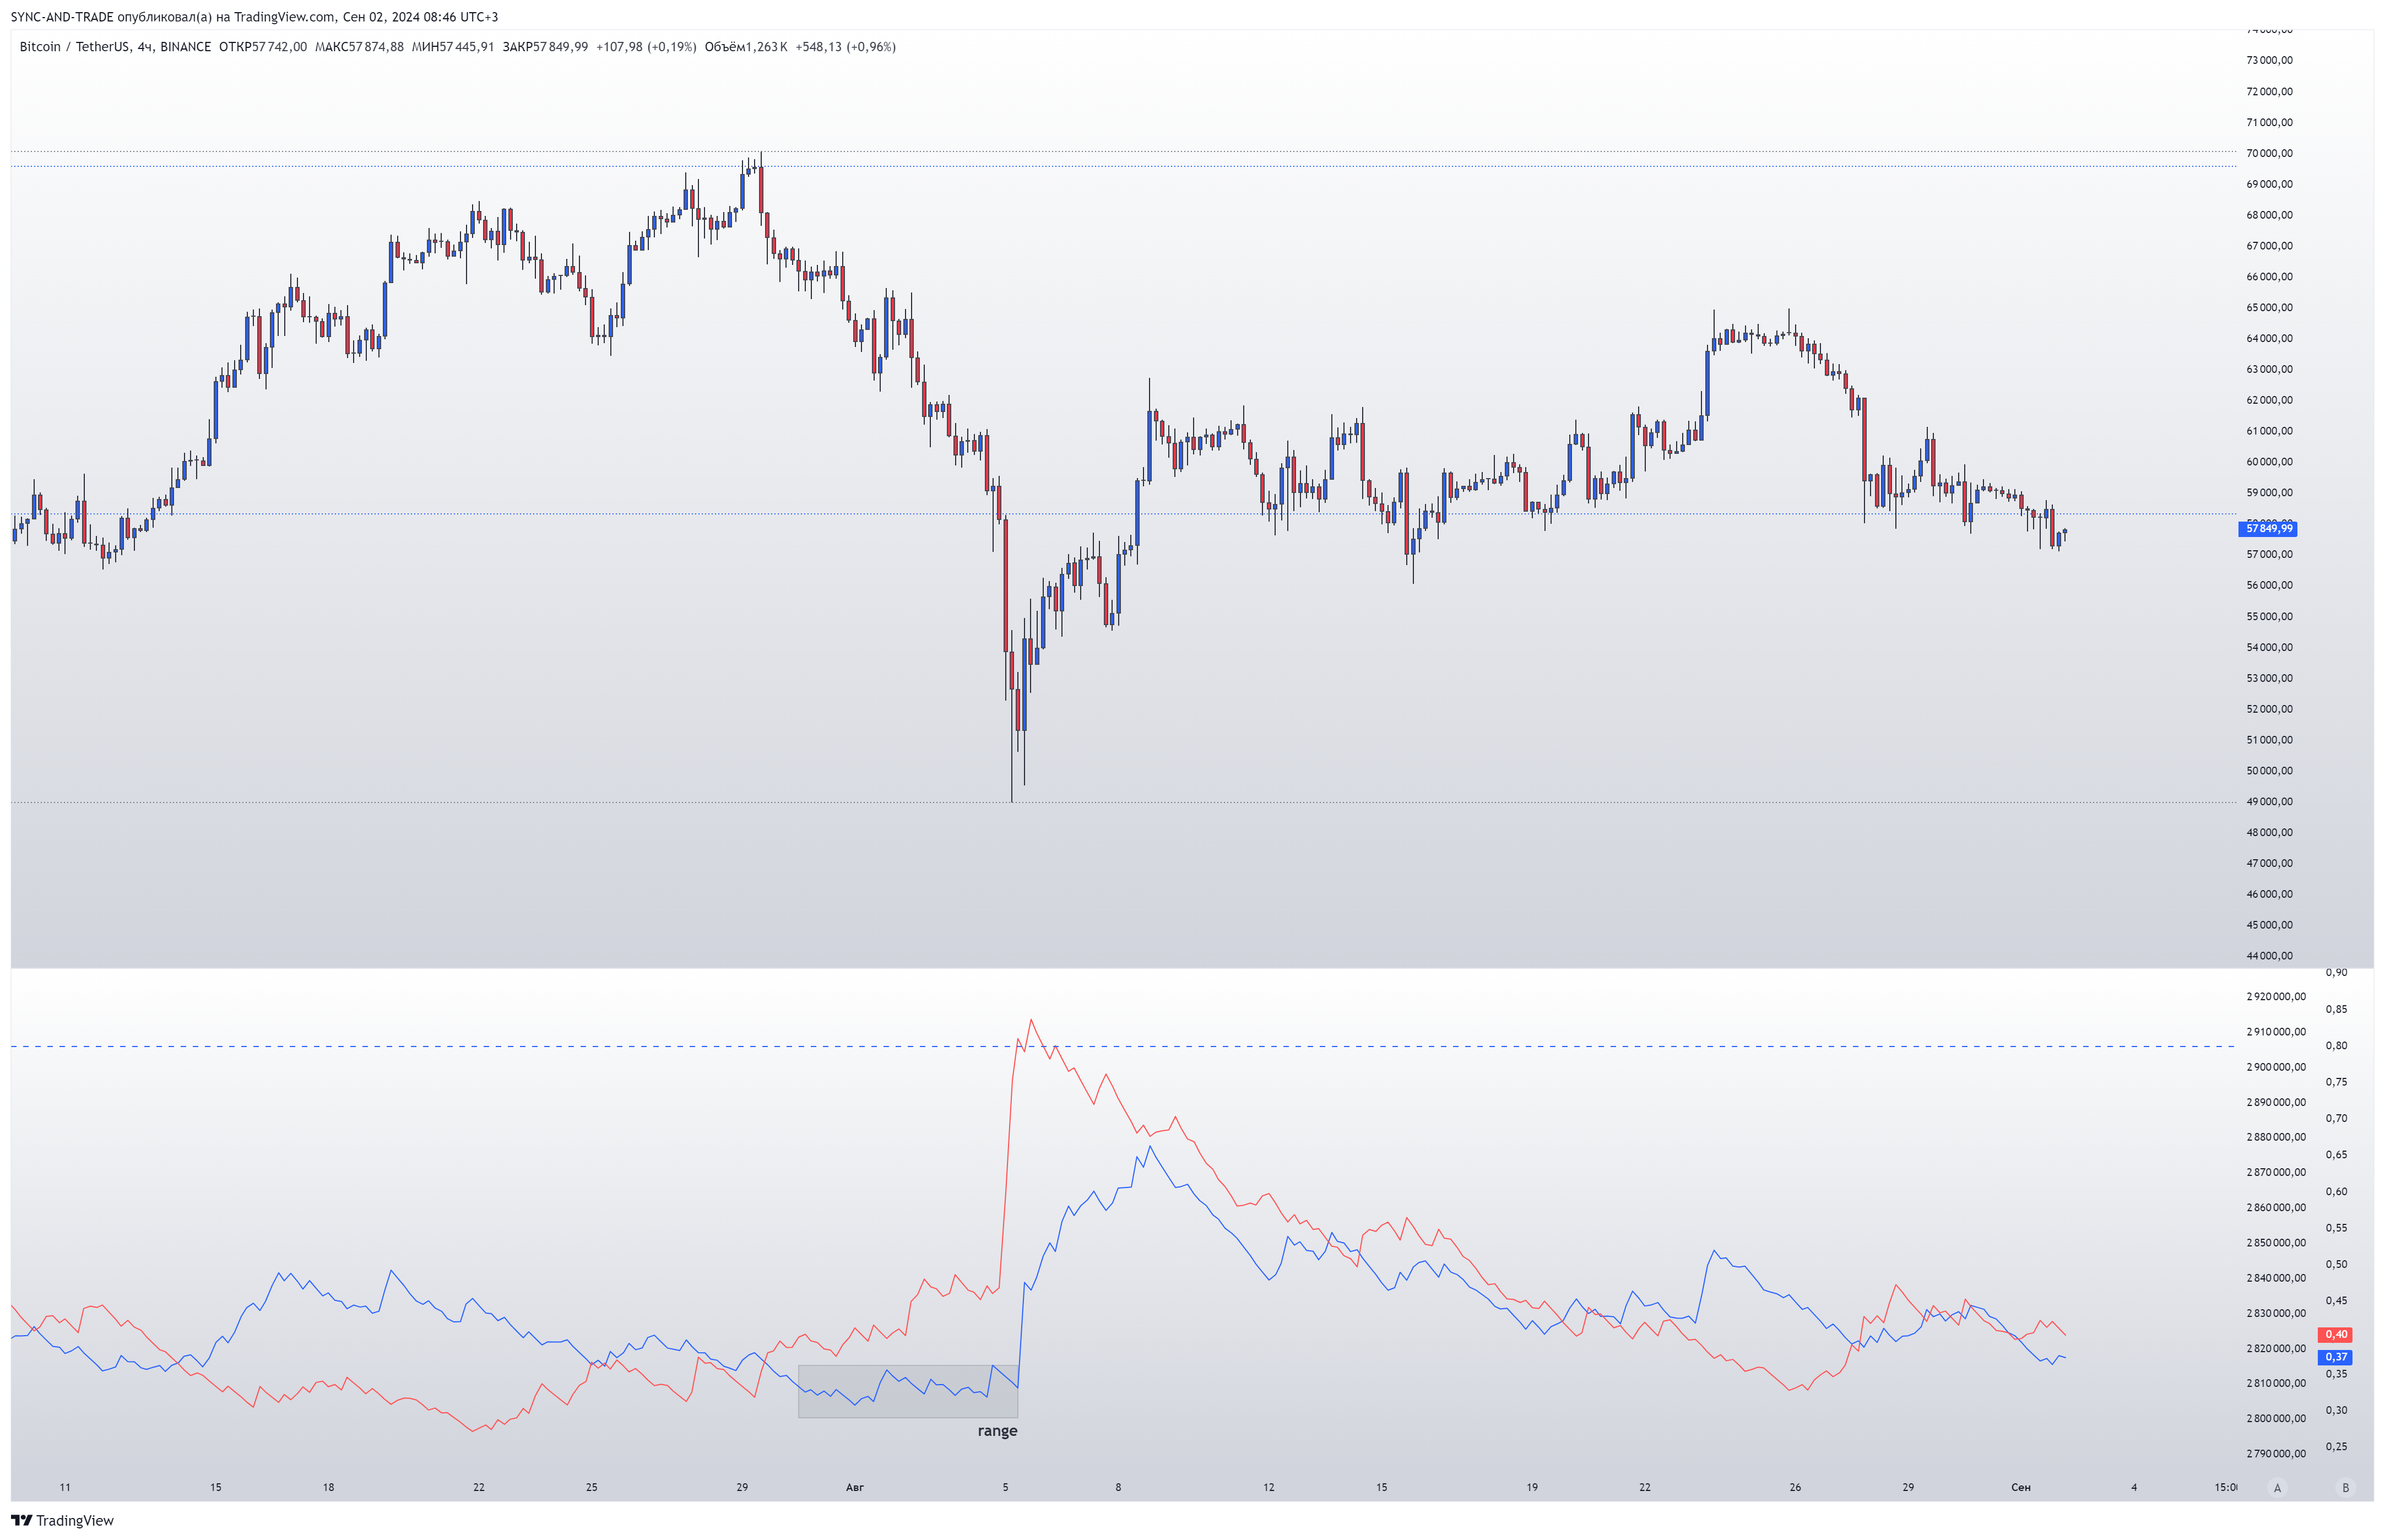2385x1540 pixels.
Task: Click the 65 000,00 price axis label
Action: coord(2269,307)
